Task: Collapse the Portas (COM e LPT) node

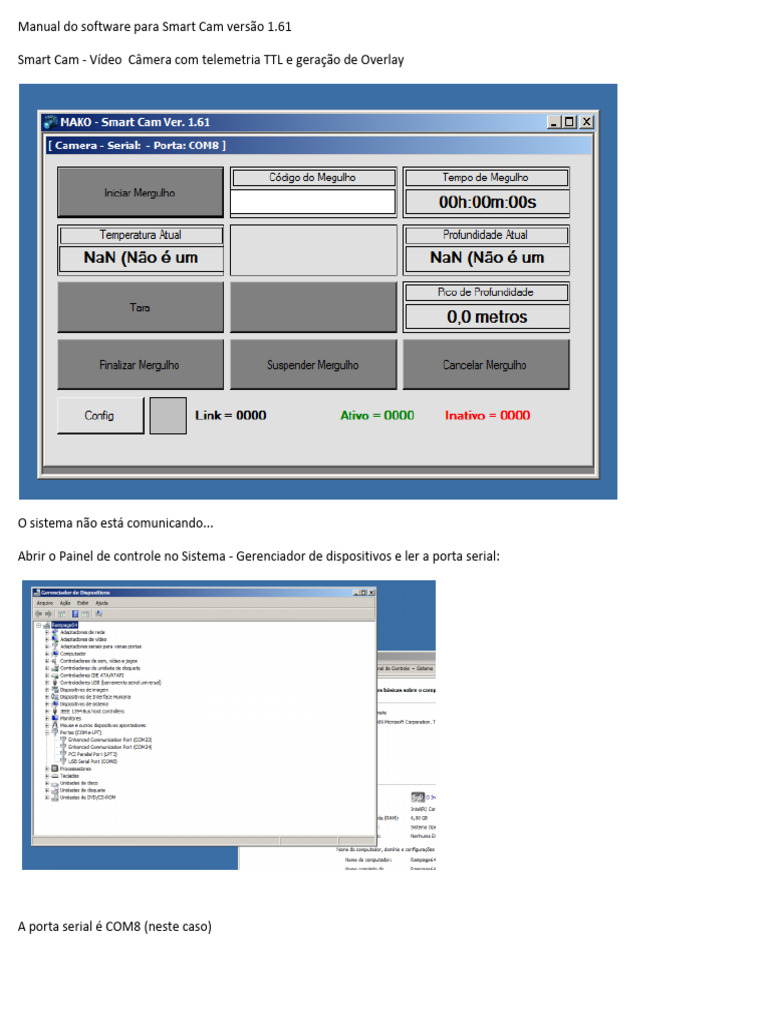Action: pos(47,733)
